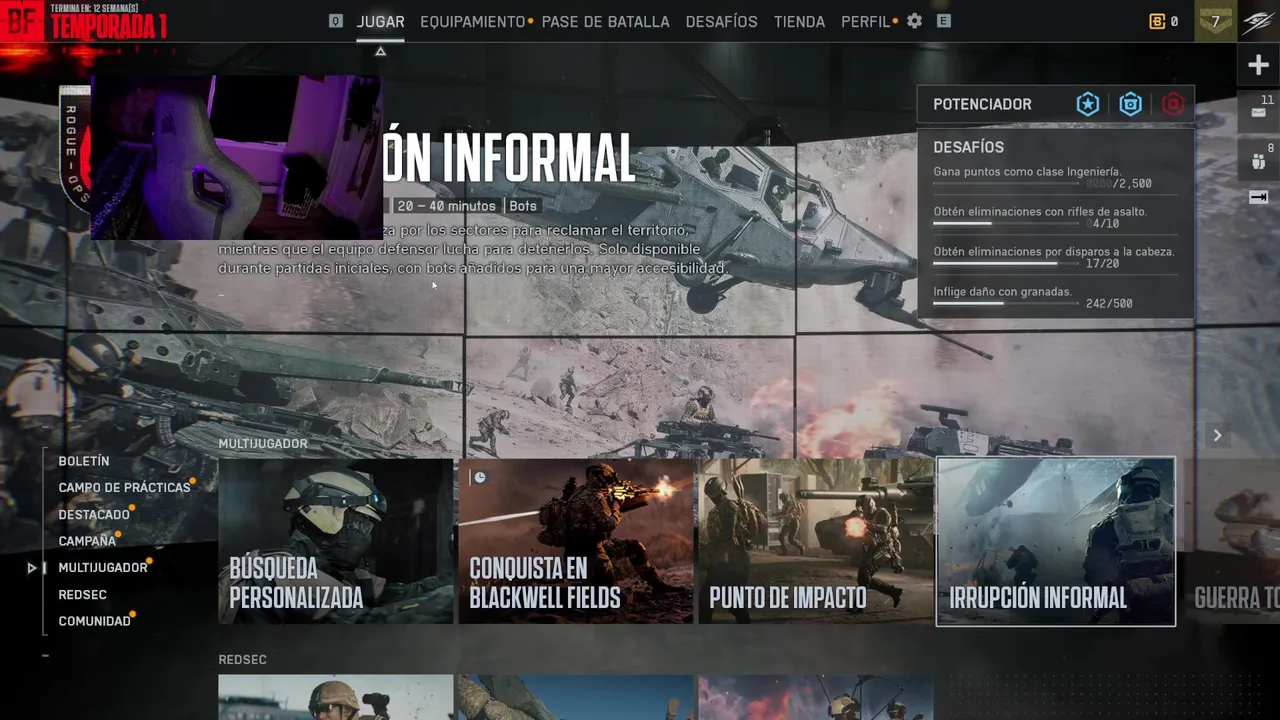Screen dimensions: 1280x720
Task: Open the Búsqueda Personalizada mode card
Action: [335, 541]
